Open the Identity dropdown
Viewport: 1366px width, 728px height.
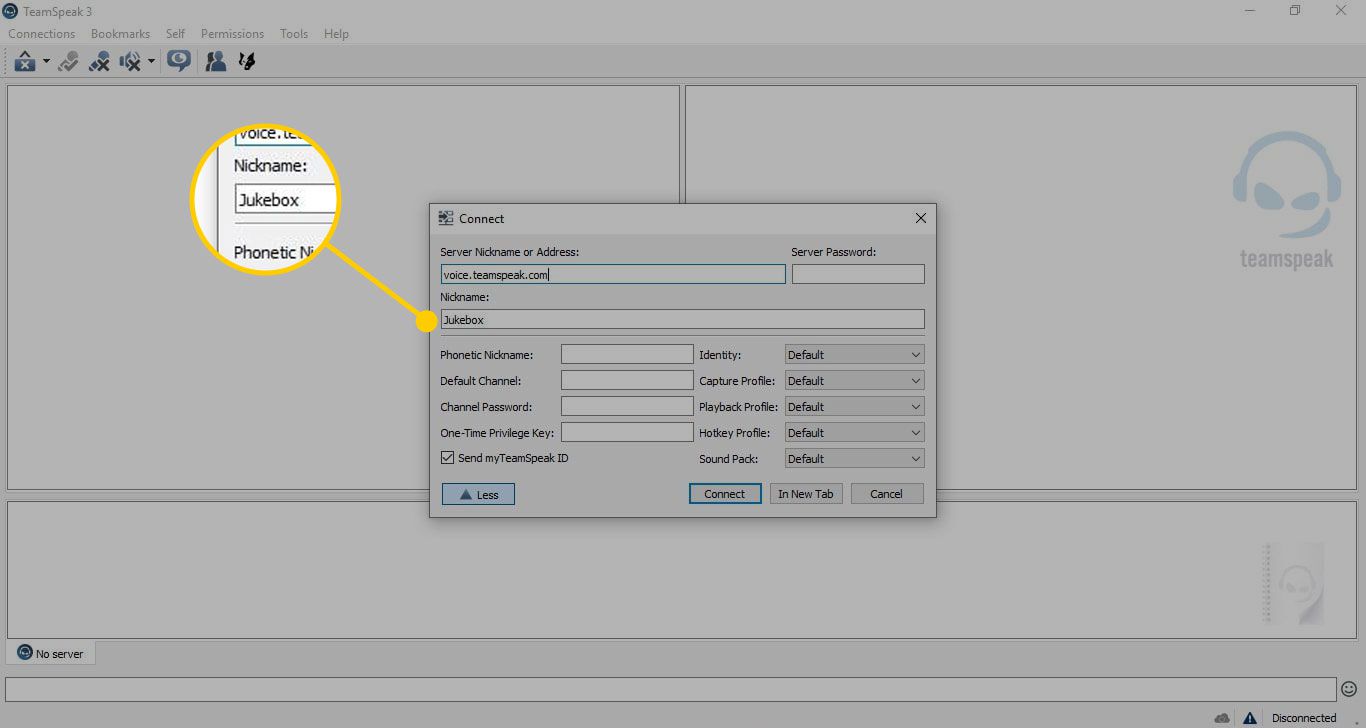pyautogui.click(x=854, y=354)
